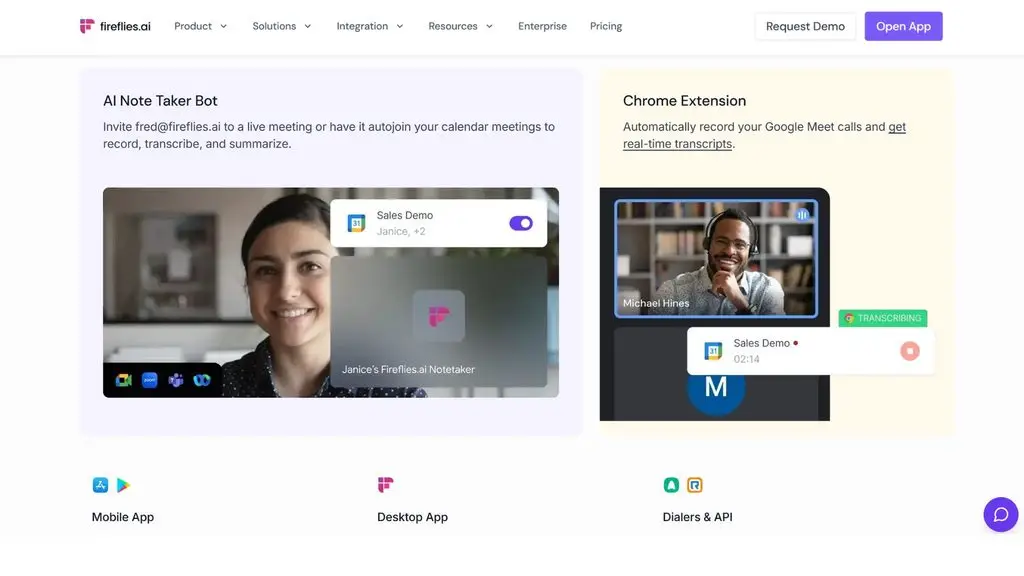Select the Desktop App heading
Viewport: 1024px width, 576px height.
(412, 517)
